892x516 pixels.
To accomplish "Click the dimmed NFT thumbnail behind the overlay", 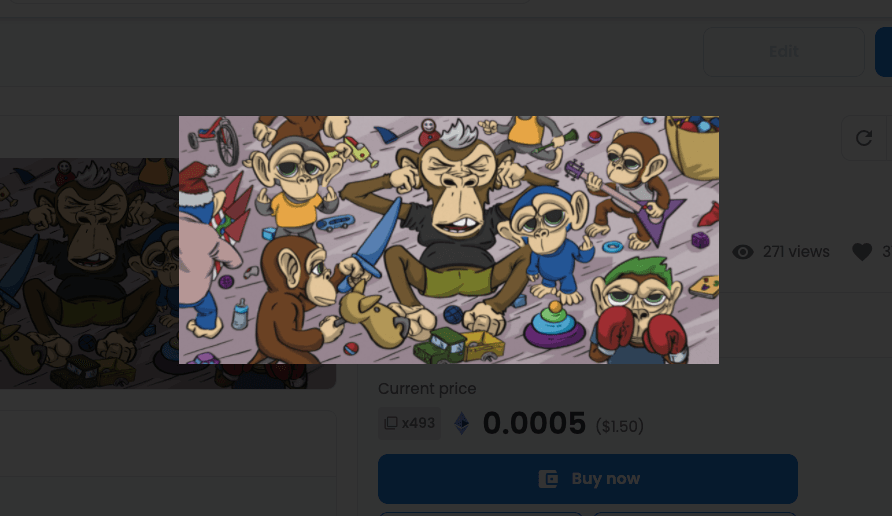I will tap(88, 272).
